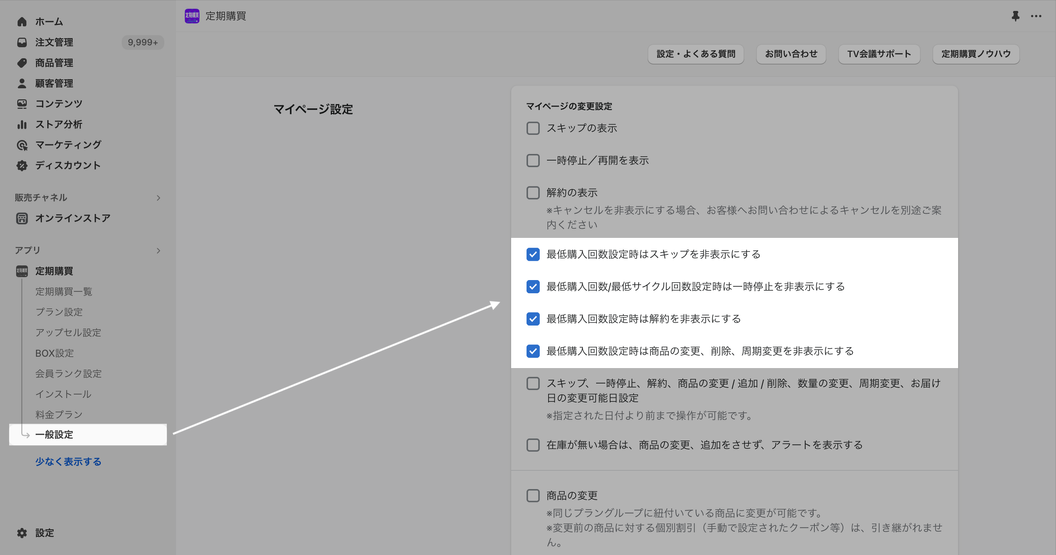Click the TV会議サポート button
1056x555 pixels.
click(879, 54)
